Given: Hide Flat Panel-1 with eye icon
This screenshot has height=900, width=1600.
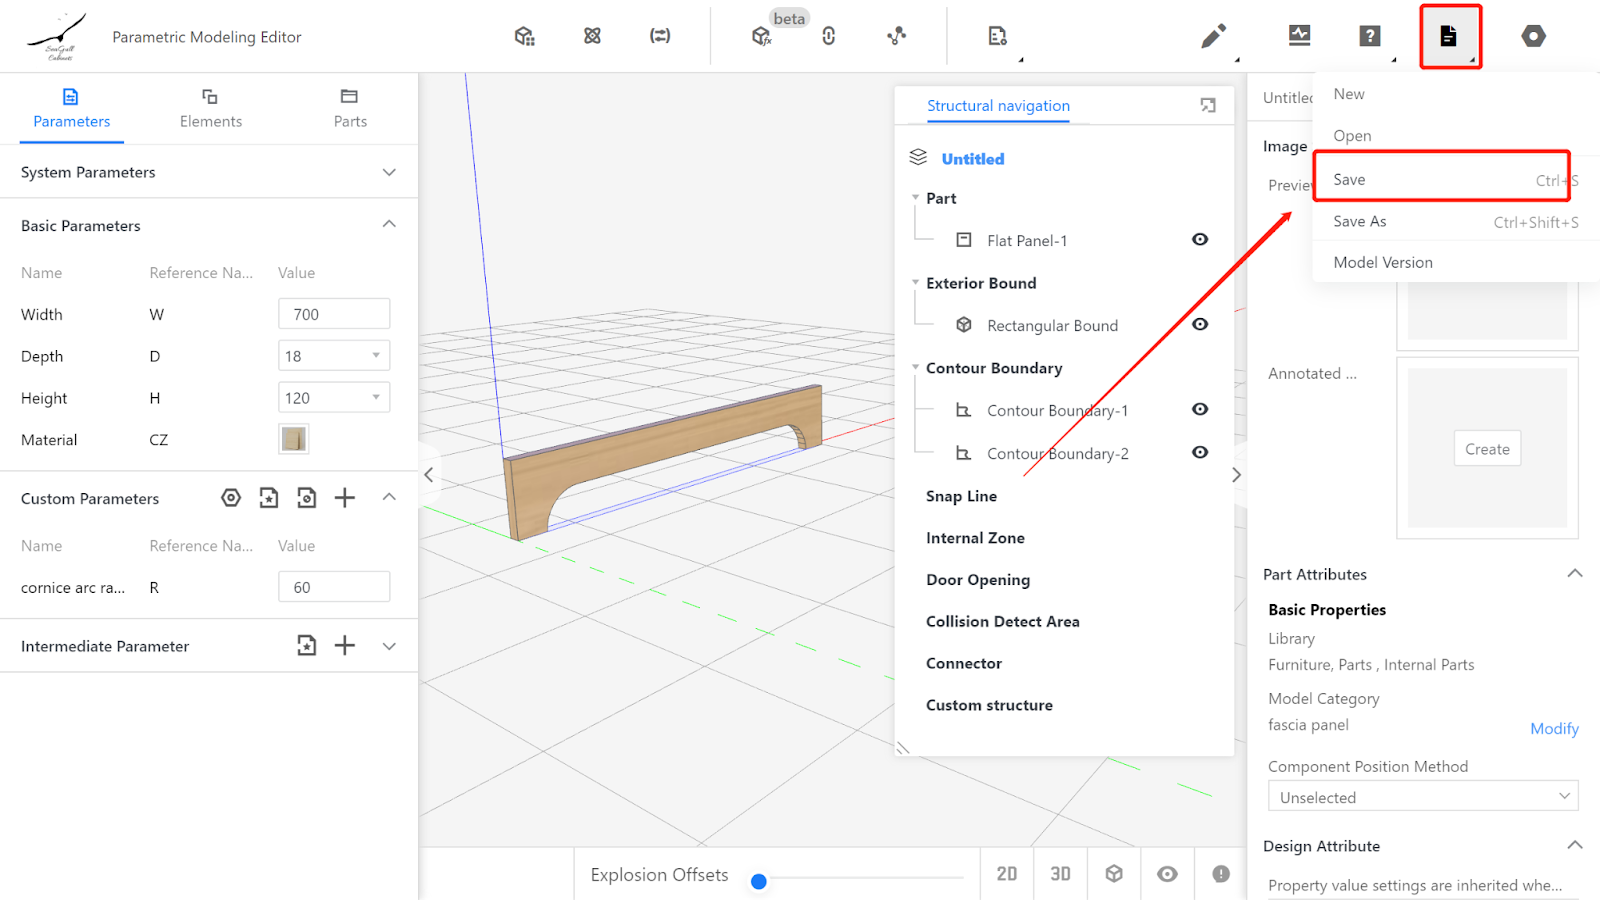Looking at the screenshot, I should pos(1200,240).
